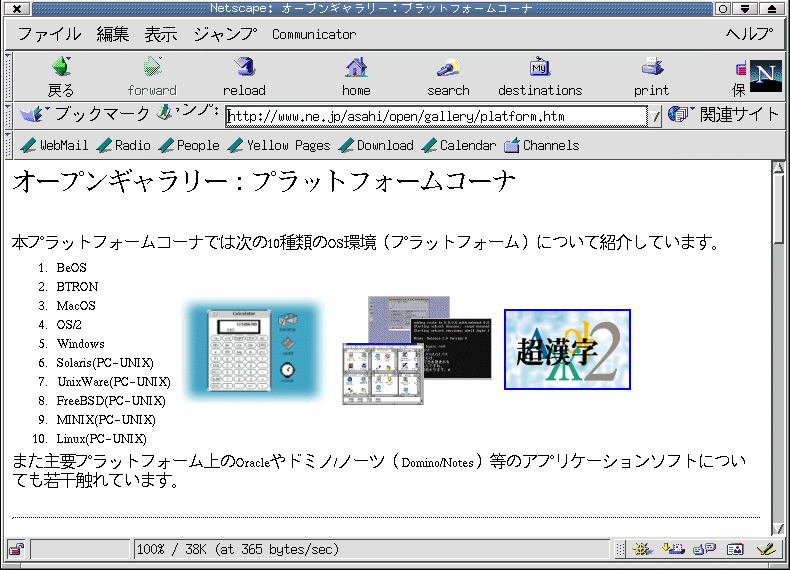Click the overlapping OS windows screenshot image
790x570 pixels.
click(417, 350)
